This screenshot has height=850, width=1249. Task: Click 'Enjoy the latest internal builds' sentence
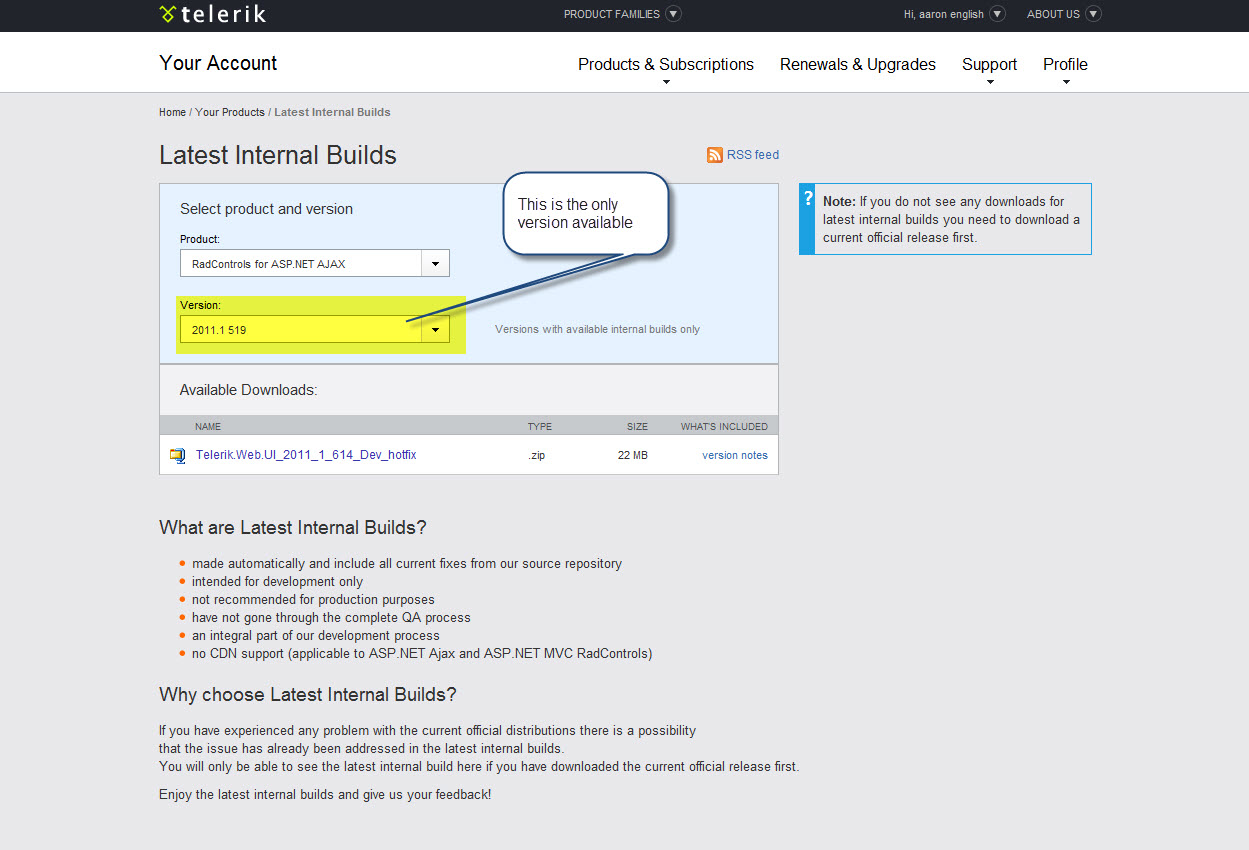pos(325,794)
